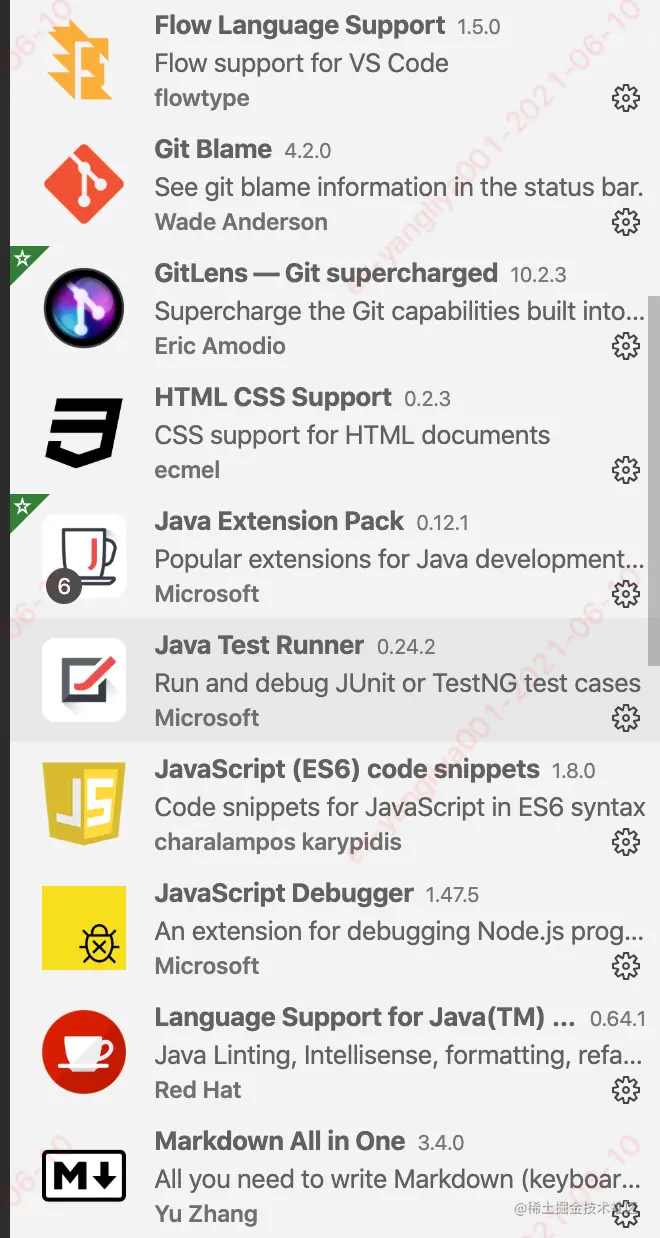Click publisher name ecmel
The width and height of the screenshot is (660, 1238).
187,470
